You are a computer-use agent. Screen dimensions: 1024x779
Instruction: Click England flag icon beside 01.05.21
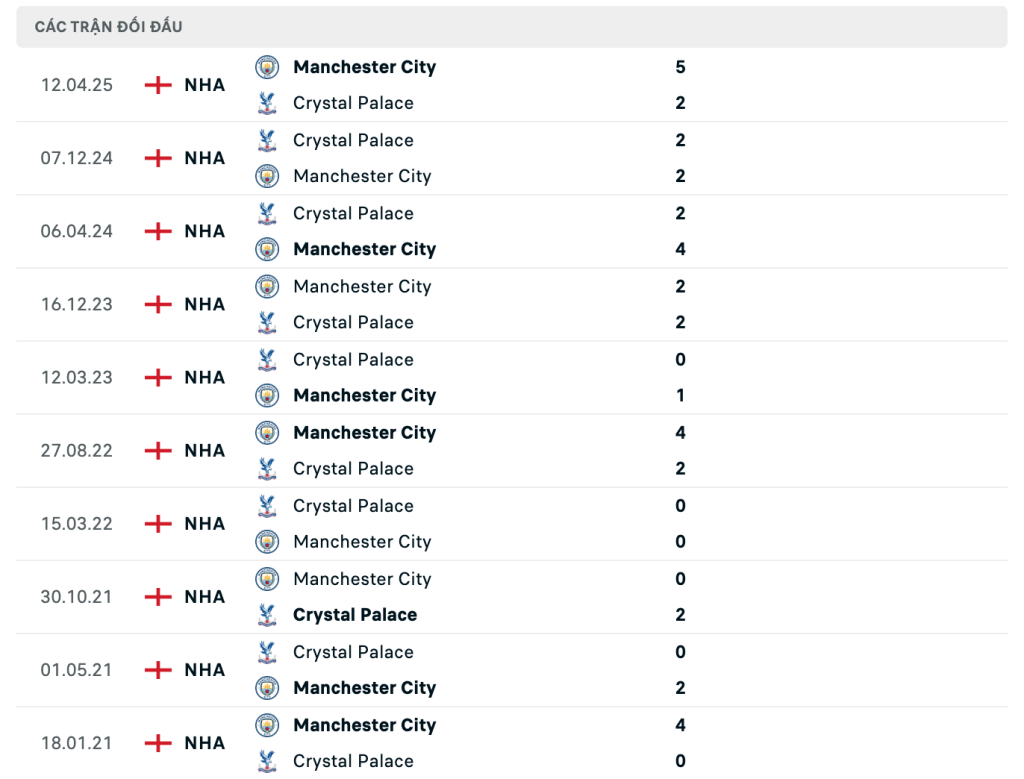tap(157, 670)
